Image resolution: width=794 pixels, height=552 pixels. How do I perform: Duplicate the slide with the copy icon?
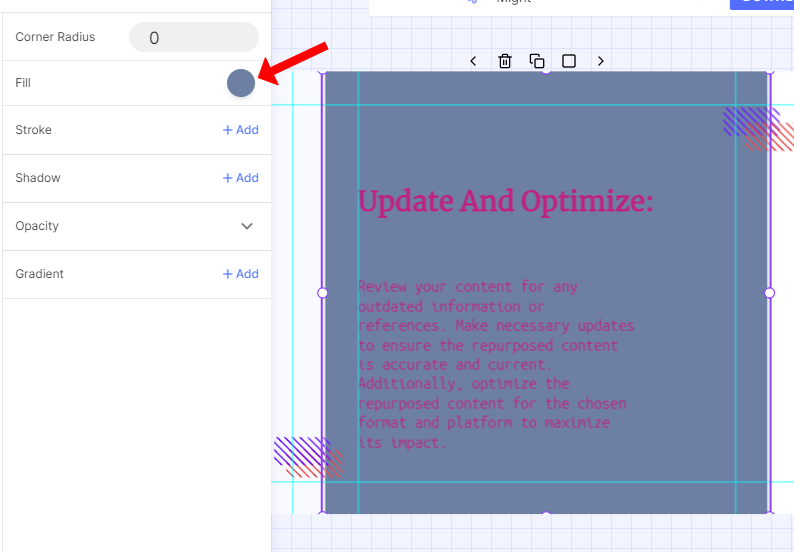pos(537,61)
